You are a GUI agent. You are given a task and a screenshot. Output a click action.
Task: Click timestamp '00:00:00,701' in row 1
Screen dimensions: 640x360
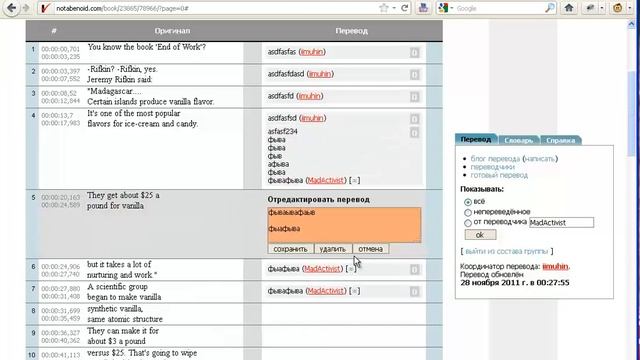[x=60, y=49]
